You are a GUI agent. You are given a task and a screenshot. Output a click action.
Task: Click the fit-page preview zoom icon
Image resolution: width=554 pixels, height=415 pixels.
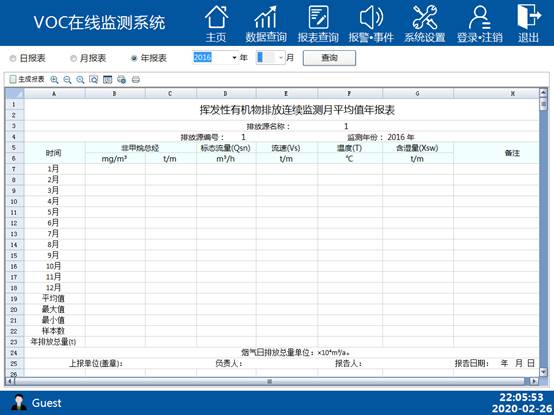pos(94,80)
